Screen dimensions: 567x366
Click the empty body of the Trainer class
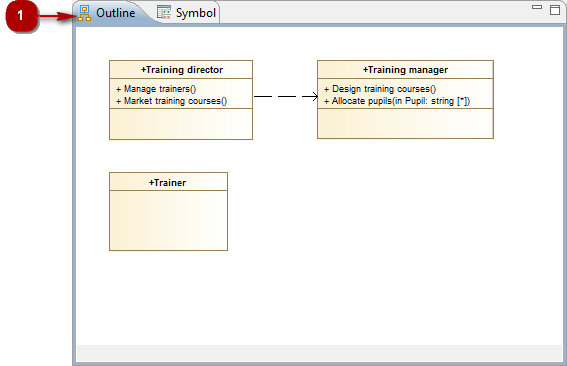(x=169, y=220)
